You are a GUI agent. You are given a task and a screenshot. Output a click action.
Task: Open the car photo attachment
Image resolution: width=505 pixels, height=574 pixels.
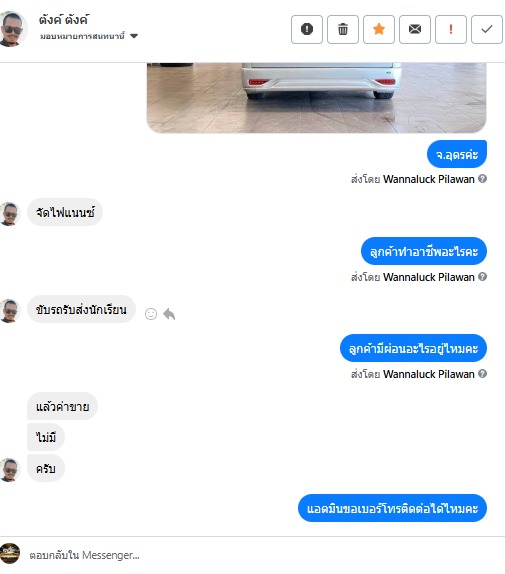pyautogui.click(x=316, y=98)
